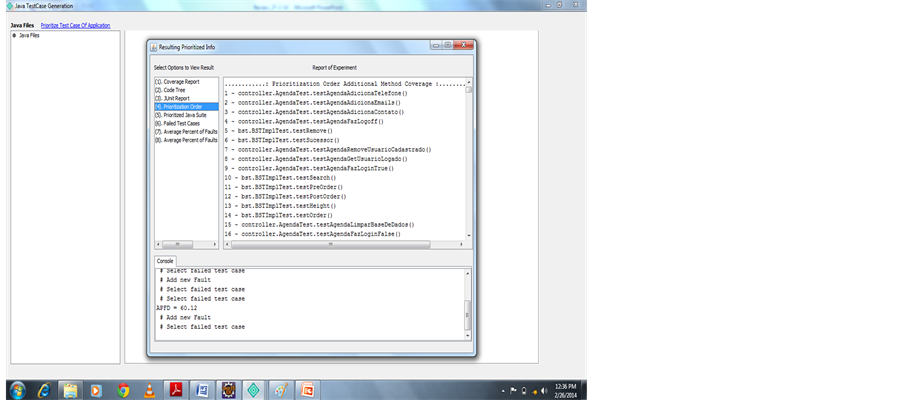The width and height of the screenshot is (902, 400).
Task: Click the Prioritize Test Case Of Application link
Action: coord(75,25)
